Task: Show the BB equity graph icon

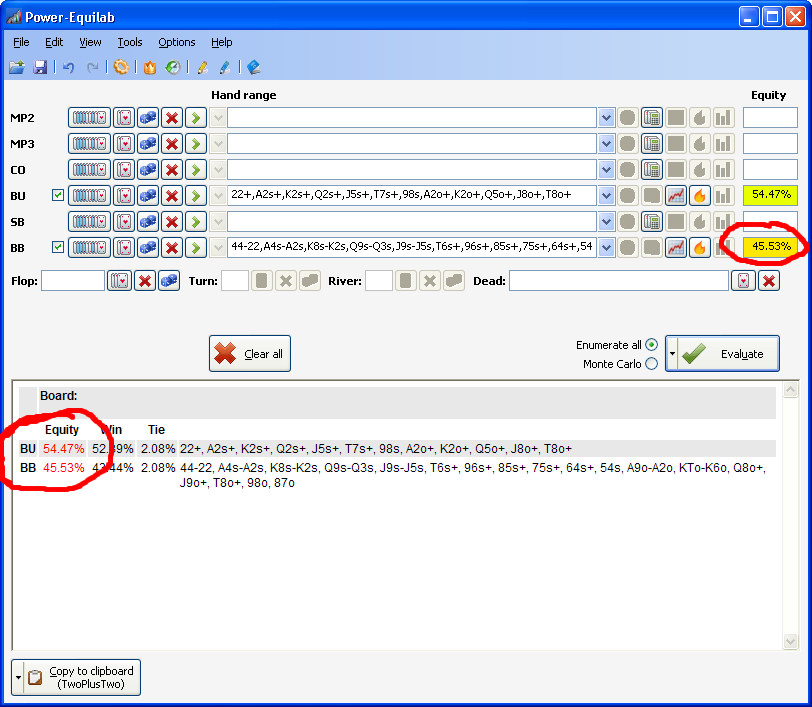Action: point(676,248)
